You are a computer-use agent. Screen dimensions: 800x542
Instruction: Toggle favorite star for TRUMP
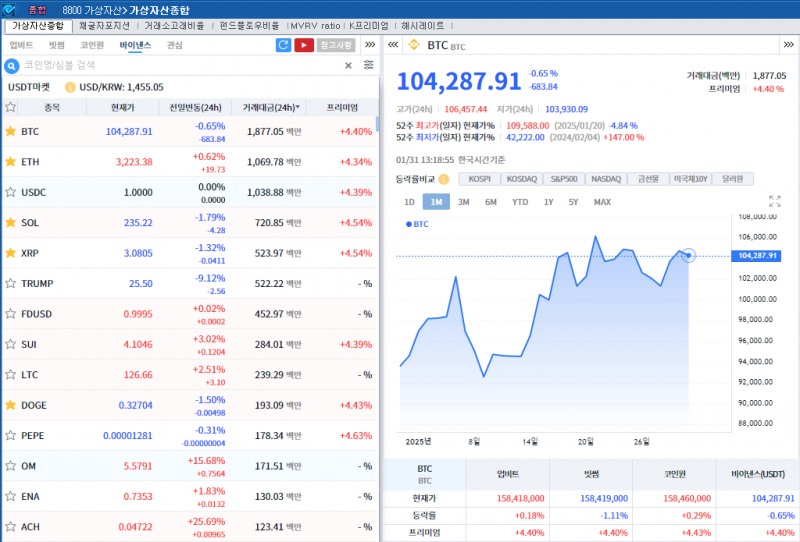tap(10, 283)
